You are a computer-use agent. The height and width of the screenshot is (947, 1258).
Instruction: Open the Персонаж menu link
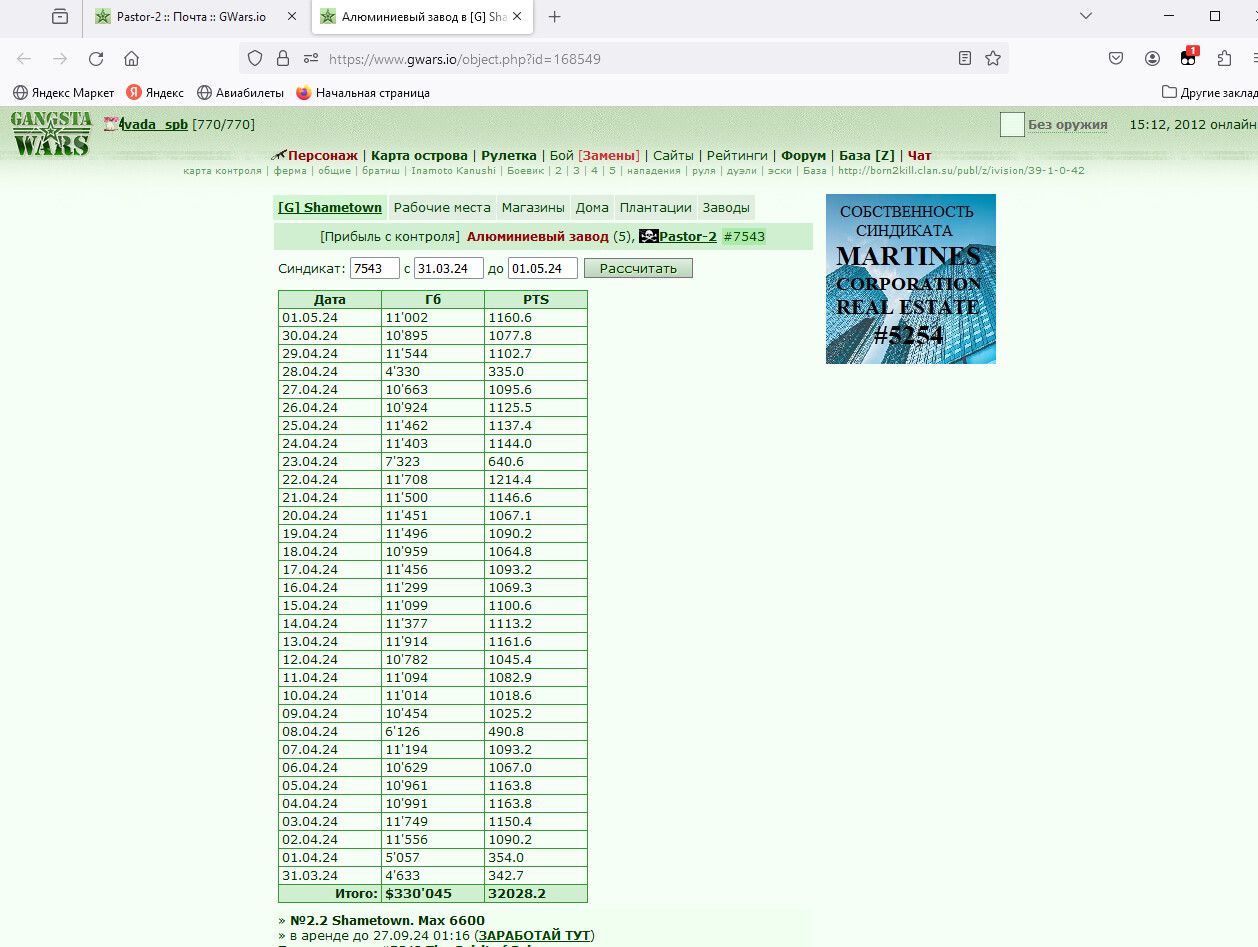point(323,155)
